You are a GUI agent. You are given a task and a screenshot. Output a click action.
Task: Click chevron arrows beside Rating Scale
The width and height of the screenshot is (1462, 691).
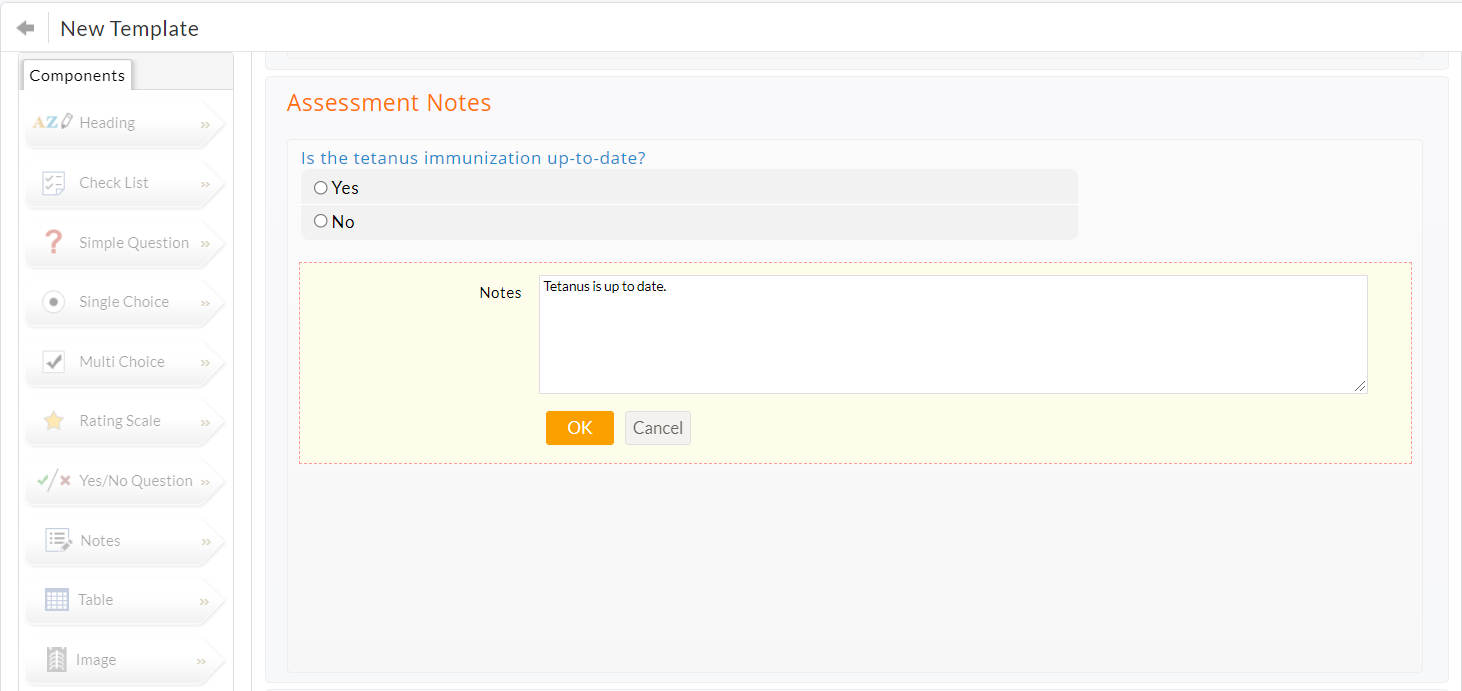click(x=205, y=423)
